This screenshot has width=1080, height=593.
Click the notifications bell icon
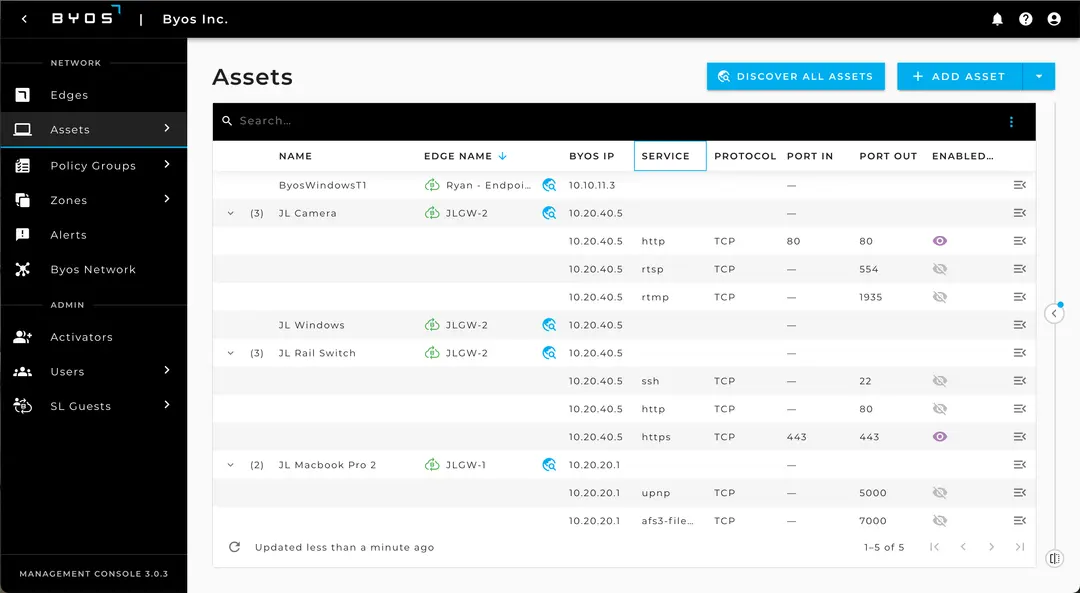997,19
